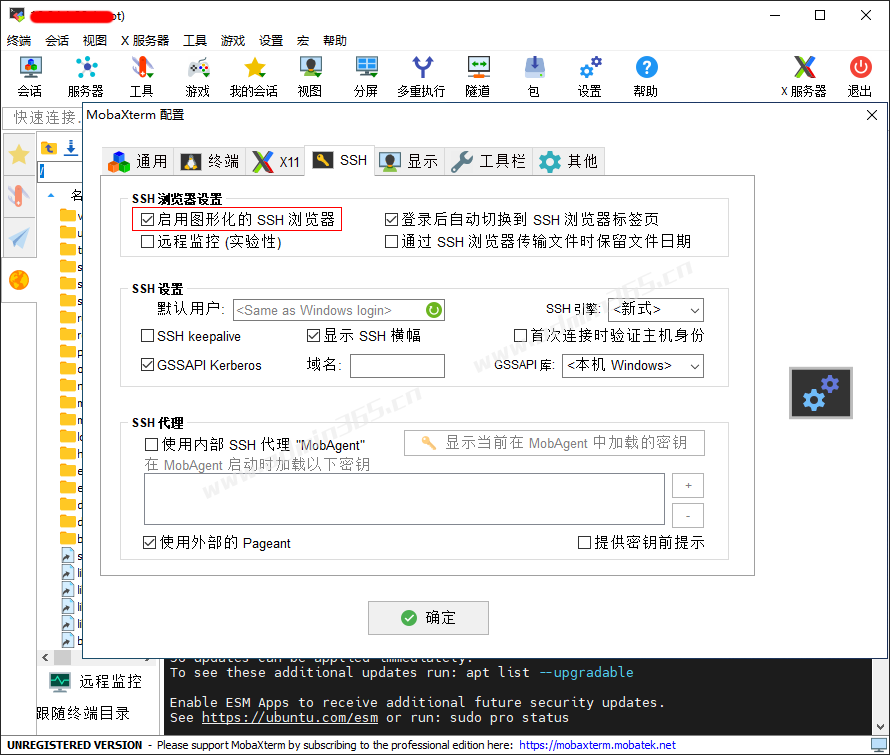890x755 pixels.
Task: Switch to the 显示 config tab
Action: pyautogui.click(x=409, y=161)
